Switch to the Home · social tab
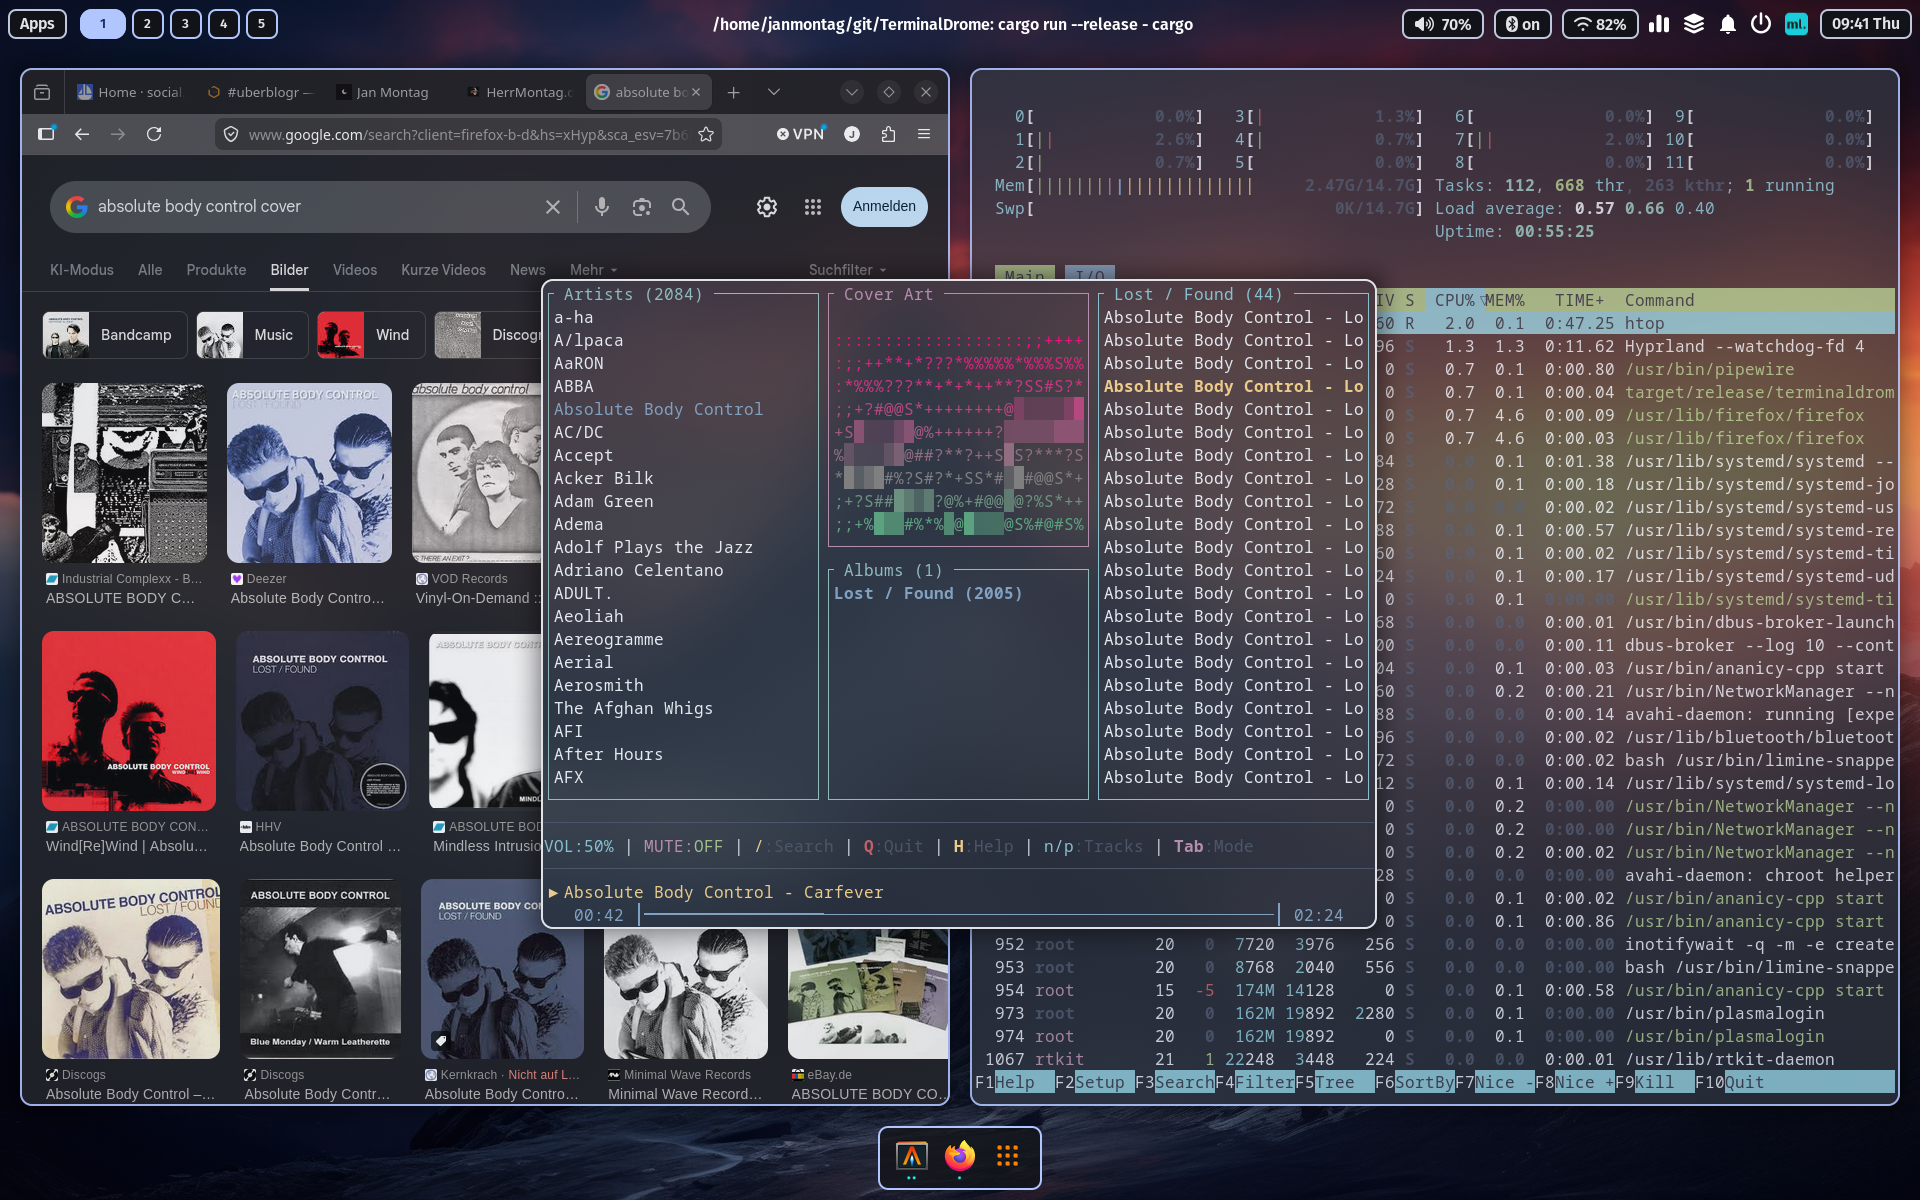 tap(129, 92)
